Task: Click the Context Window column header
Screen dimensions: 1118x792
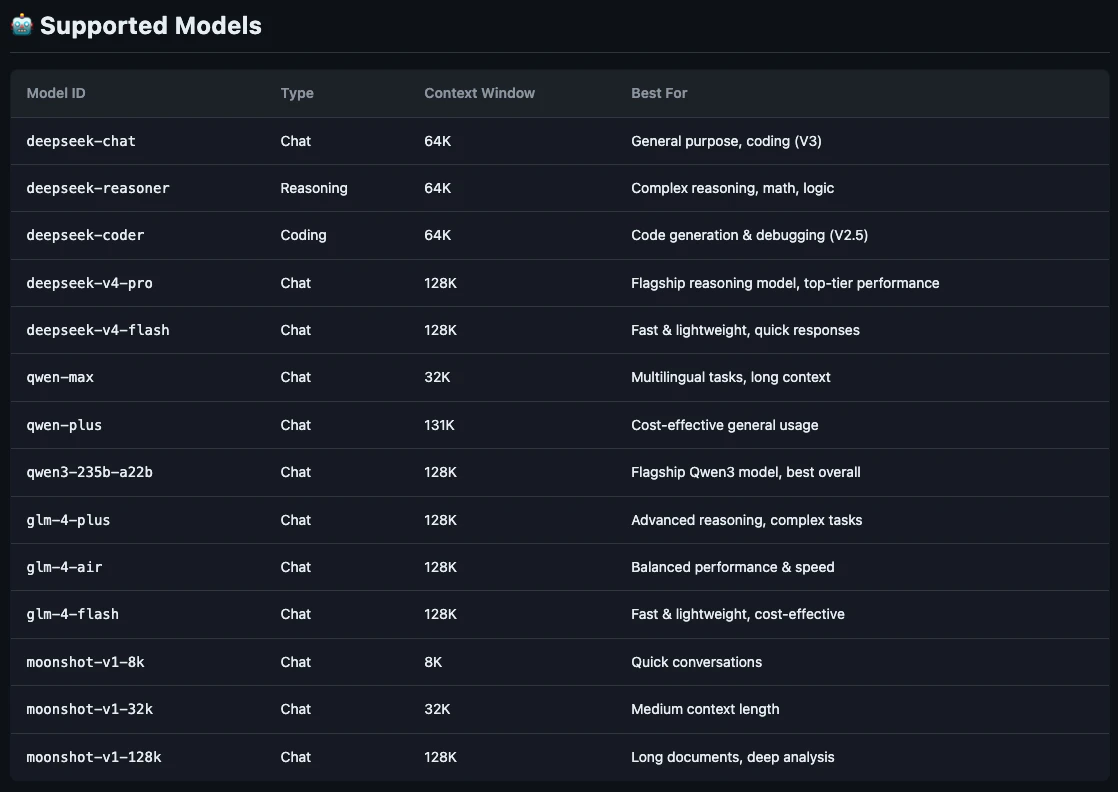Action: pos(479,93)
